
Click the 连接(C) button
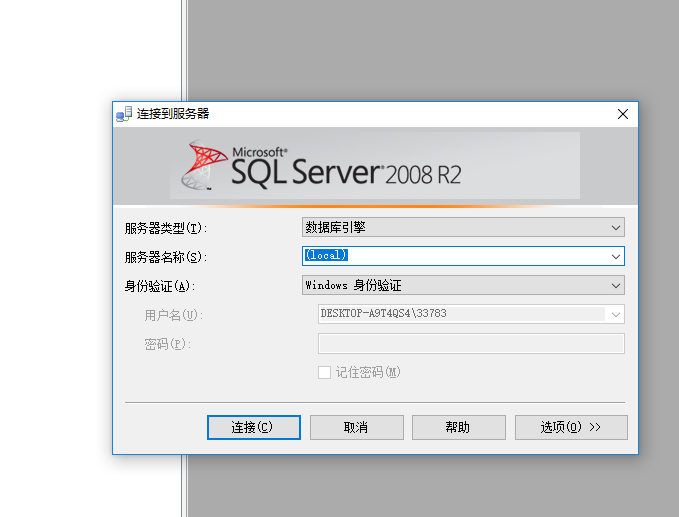254,427
